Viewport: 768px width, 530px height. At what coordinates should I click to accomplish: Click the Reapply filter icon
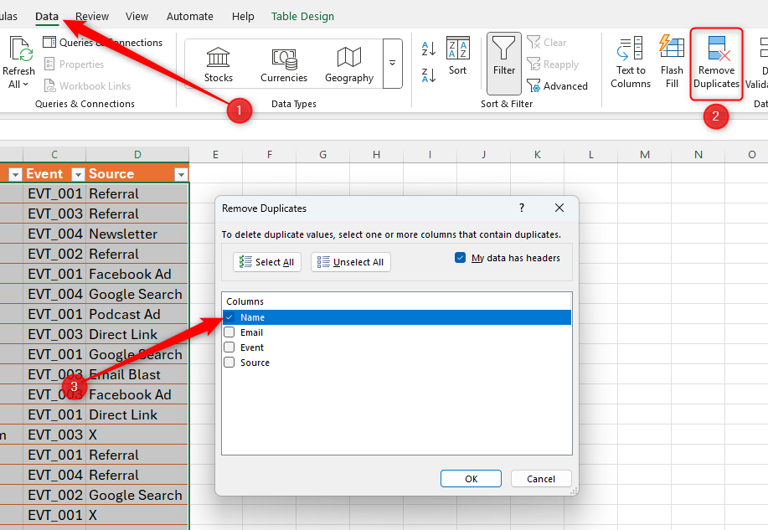533,64
